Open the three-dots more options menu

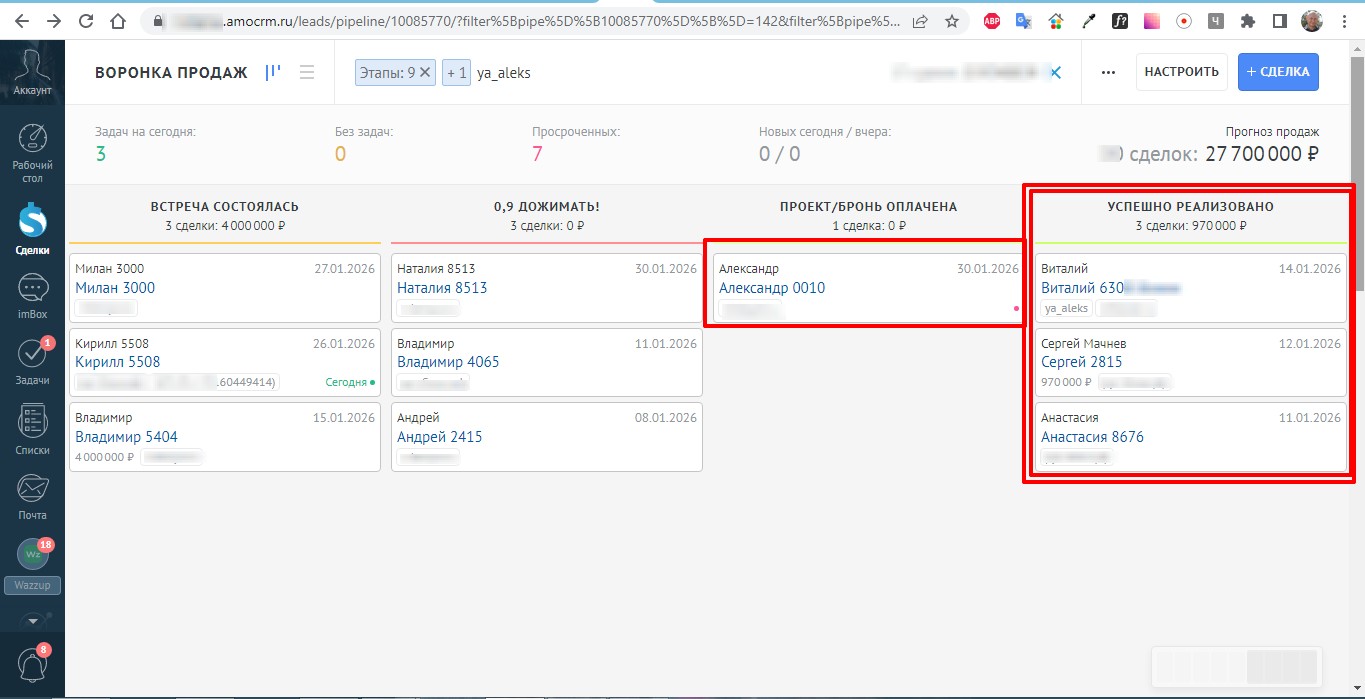[1108, 72]
